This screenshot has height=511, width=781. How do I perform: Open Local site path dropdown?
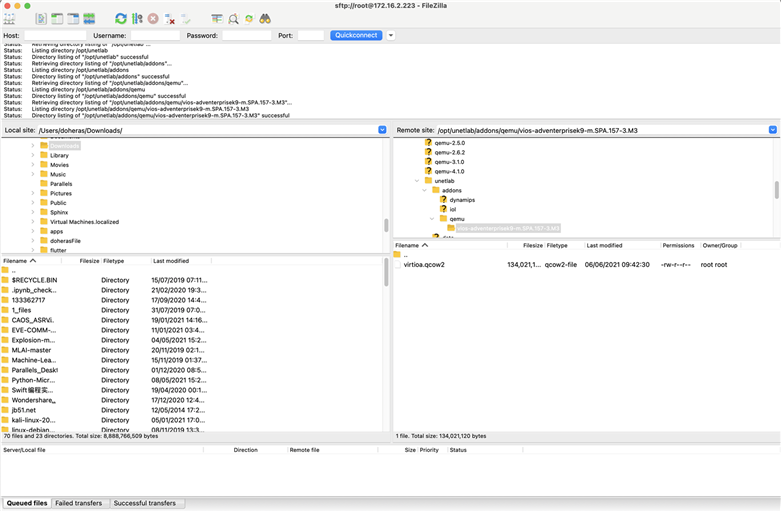coord(382,130)
